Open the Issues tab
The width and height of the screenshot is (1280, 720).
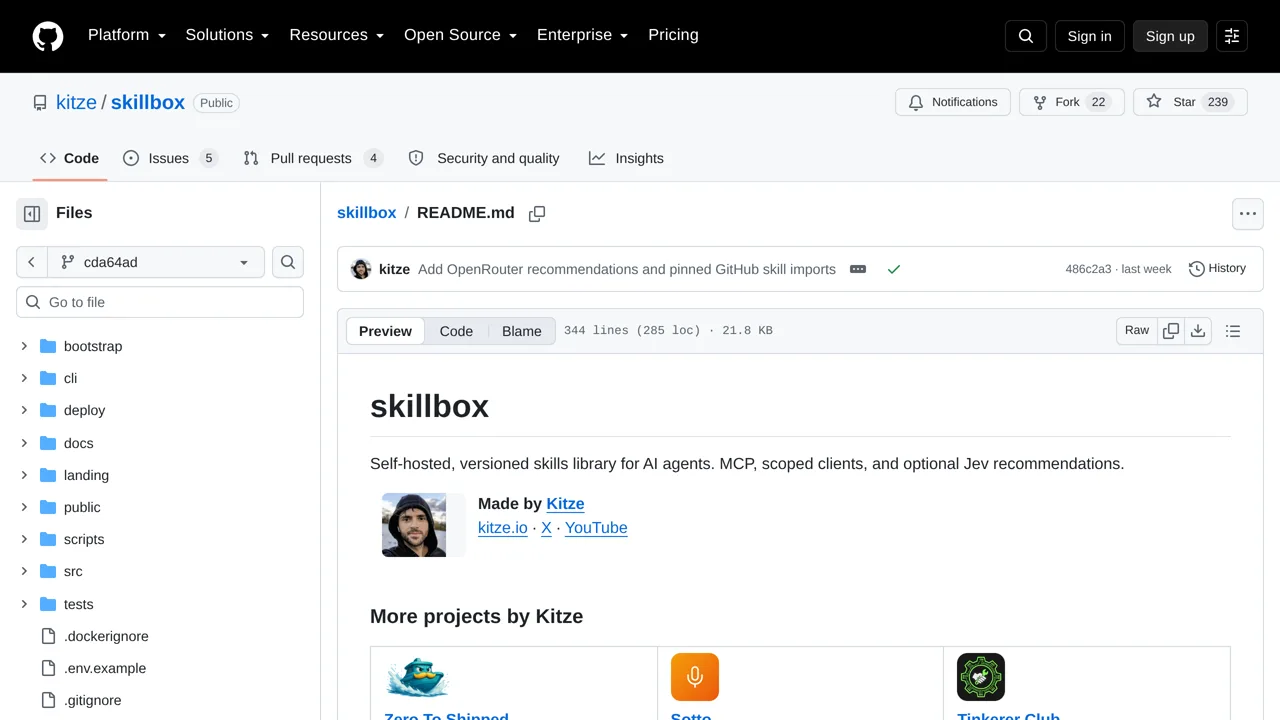(170, 158)
